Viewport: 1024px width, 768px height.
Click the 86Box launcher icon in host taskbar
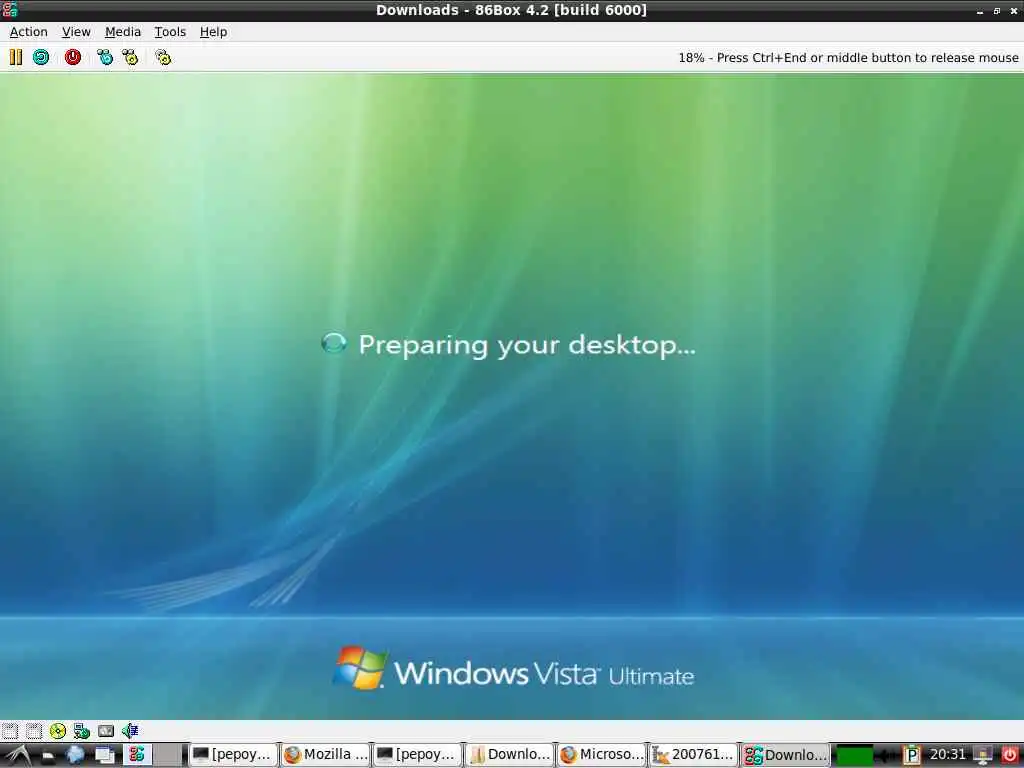point(136,755)
